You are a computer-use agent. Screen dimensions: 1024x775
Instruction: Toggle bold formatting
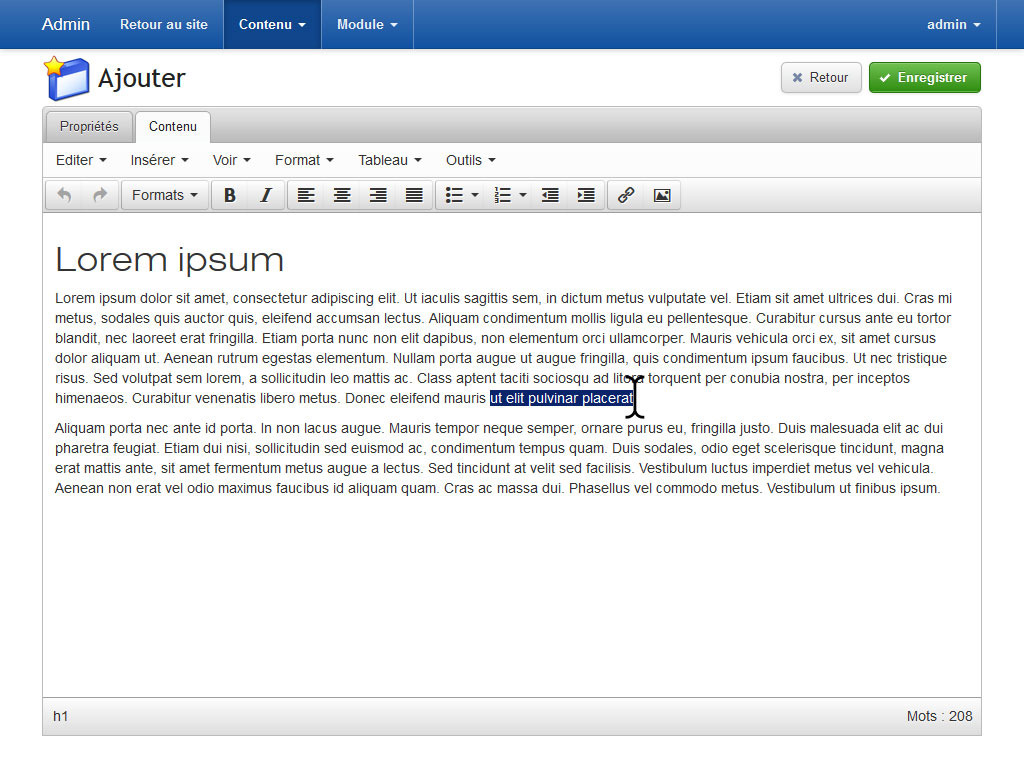230,195
